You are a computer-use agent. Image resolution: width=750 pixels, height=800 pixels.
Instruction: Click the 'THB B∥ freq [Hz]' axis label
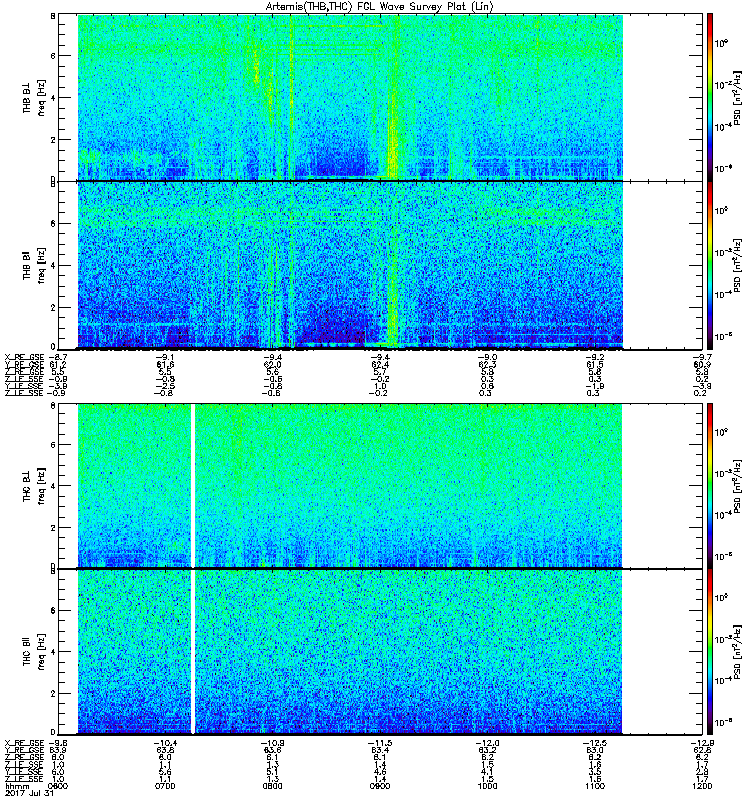point(34,265)
